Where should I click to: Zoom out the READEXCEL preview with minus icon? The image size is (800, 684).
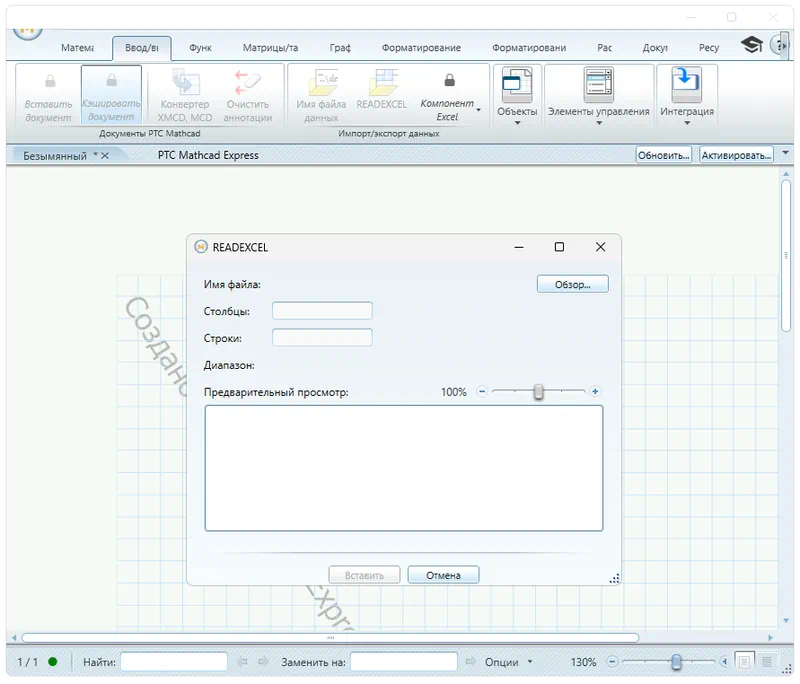(x=482, y=392)
